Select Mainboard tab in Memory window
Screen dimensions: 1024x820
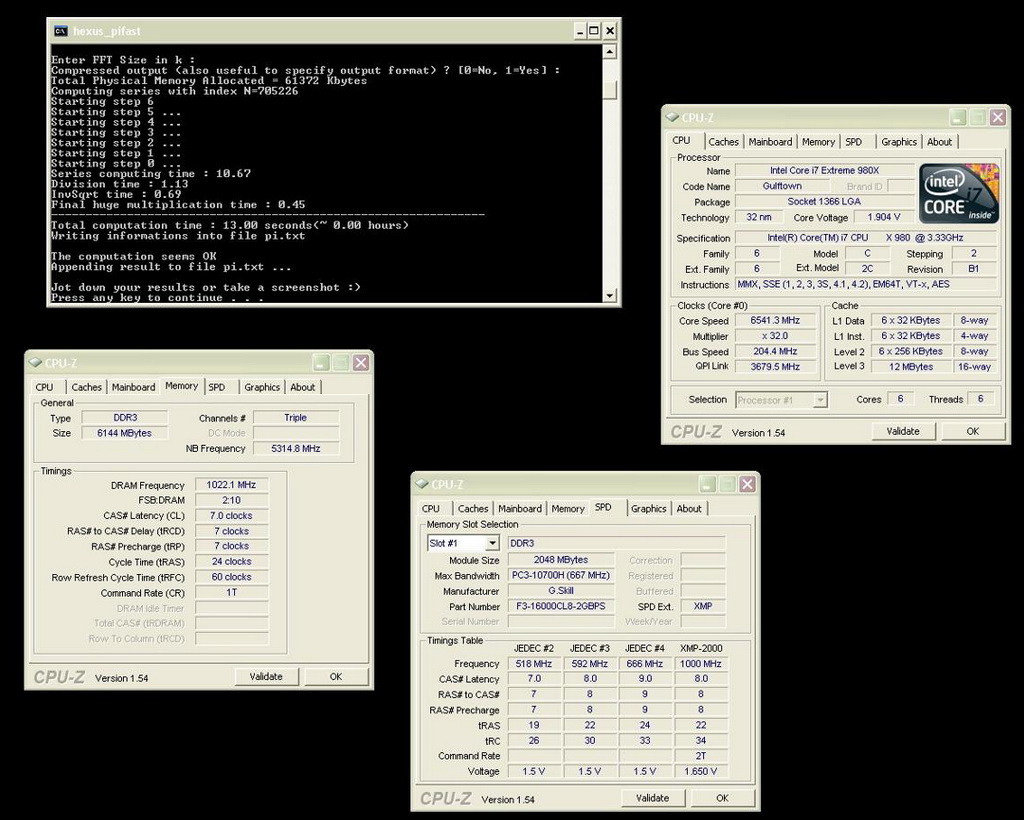coord(133,387)
